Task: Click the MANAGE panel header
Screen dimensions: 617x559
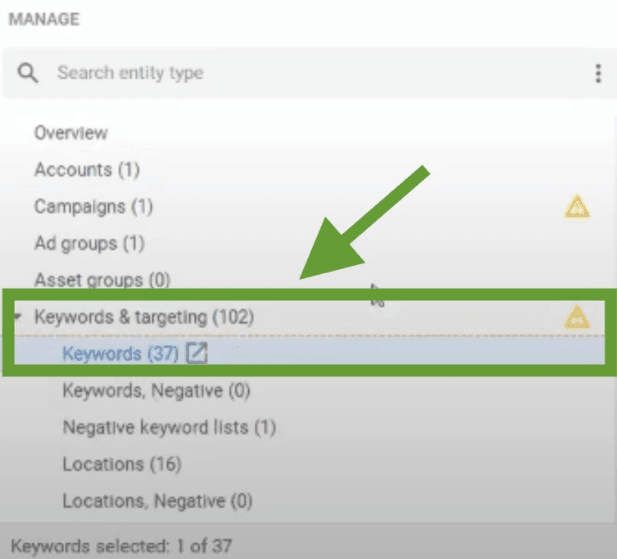Action: click(44, 19)
